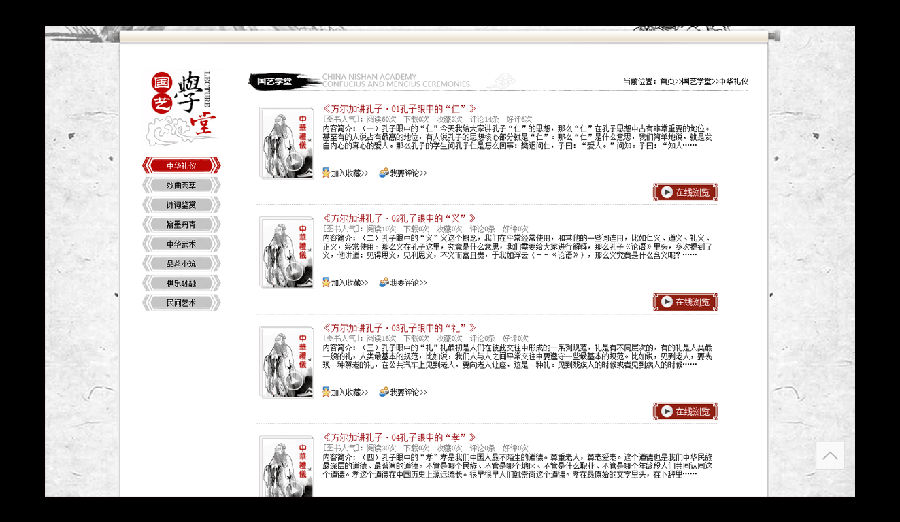Click 我要评论>> under lecture 01
Image resolution: width=900 pixels, height=522 pixels.
coord(409,173)
